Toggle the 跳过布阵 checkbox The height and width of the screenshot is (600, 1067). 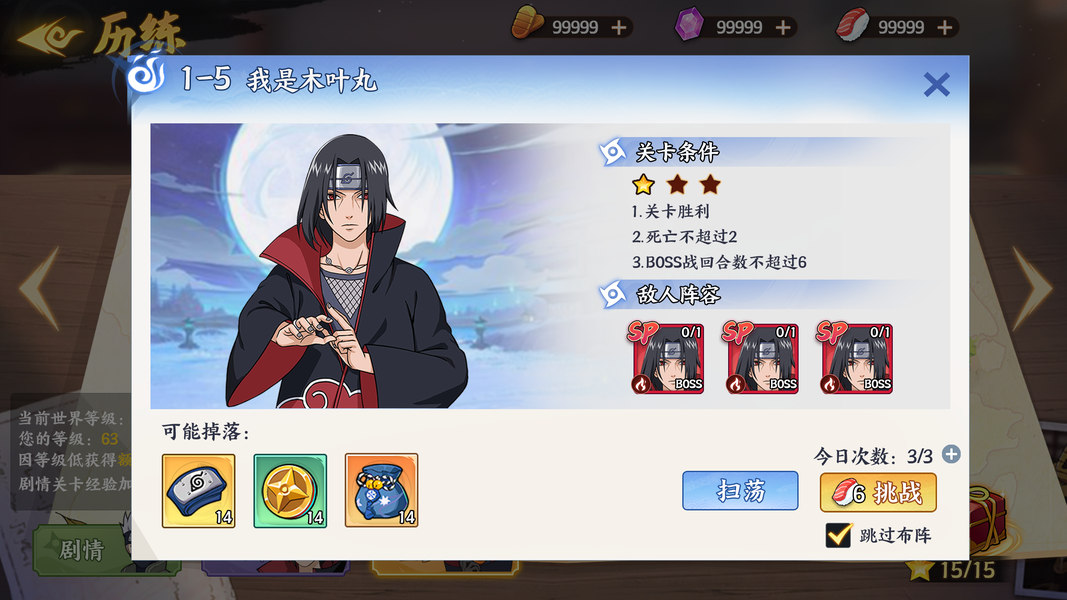point(838,535)
